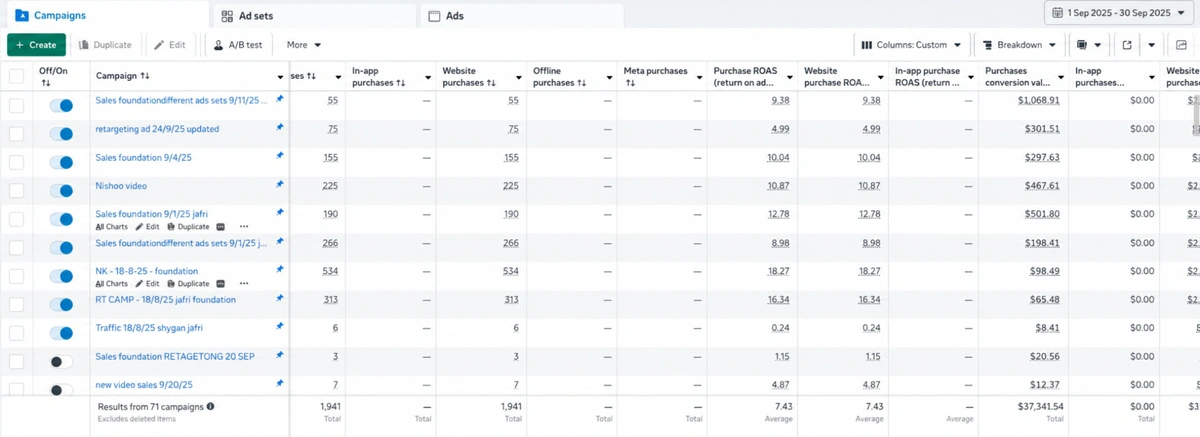This screenshot has height=437, width=1200.
Task: Open Purchases conversion value column dropdown arrow
Action: (x=1062, y=77)
